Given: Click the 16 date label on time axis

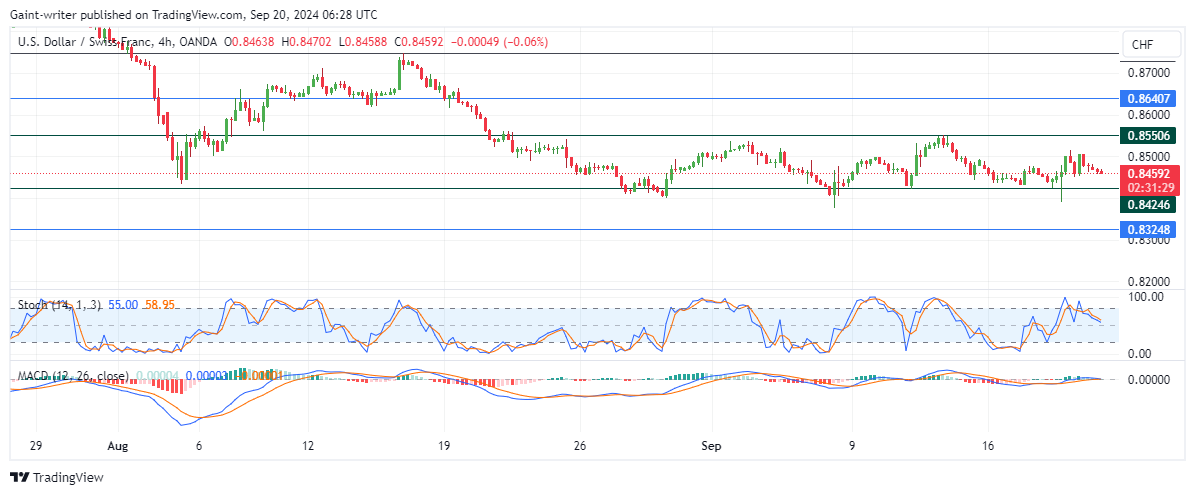Looking at the screenshot, I should (x=987, y=446).
